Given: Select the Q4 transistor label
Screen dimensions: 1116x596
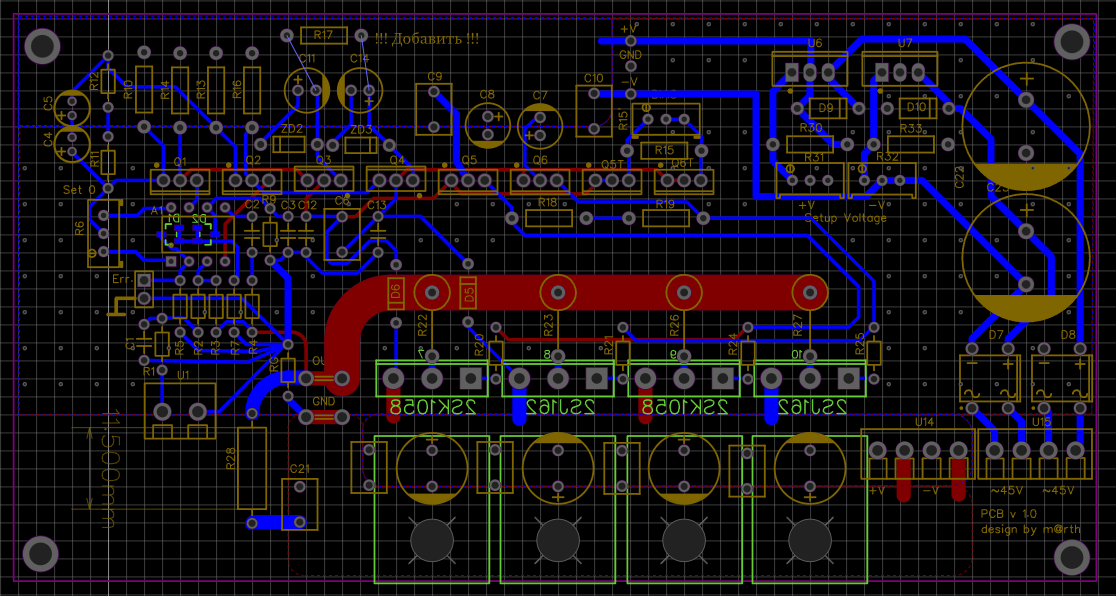Looking at the screenshot, I should (x=396, y=161).
